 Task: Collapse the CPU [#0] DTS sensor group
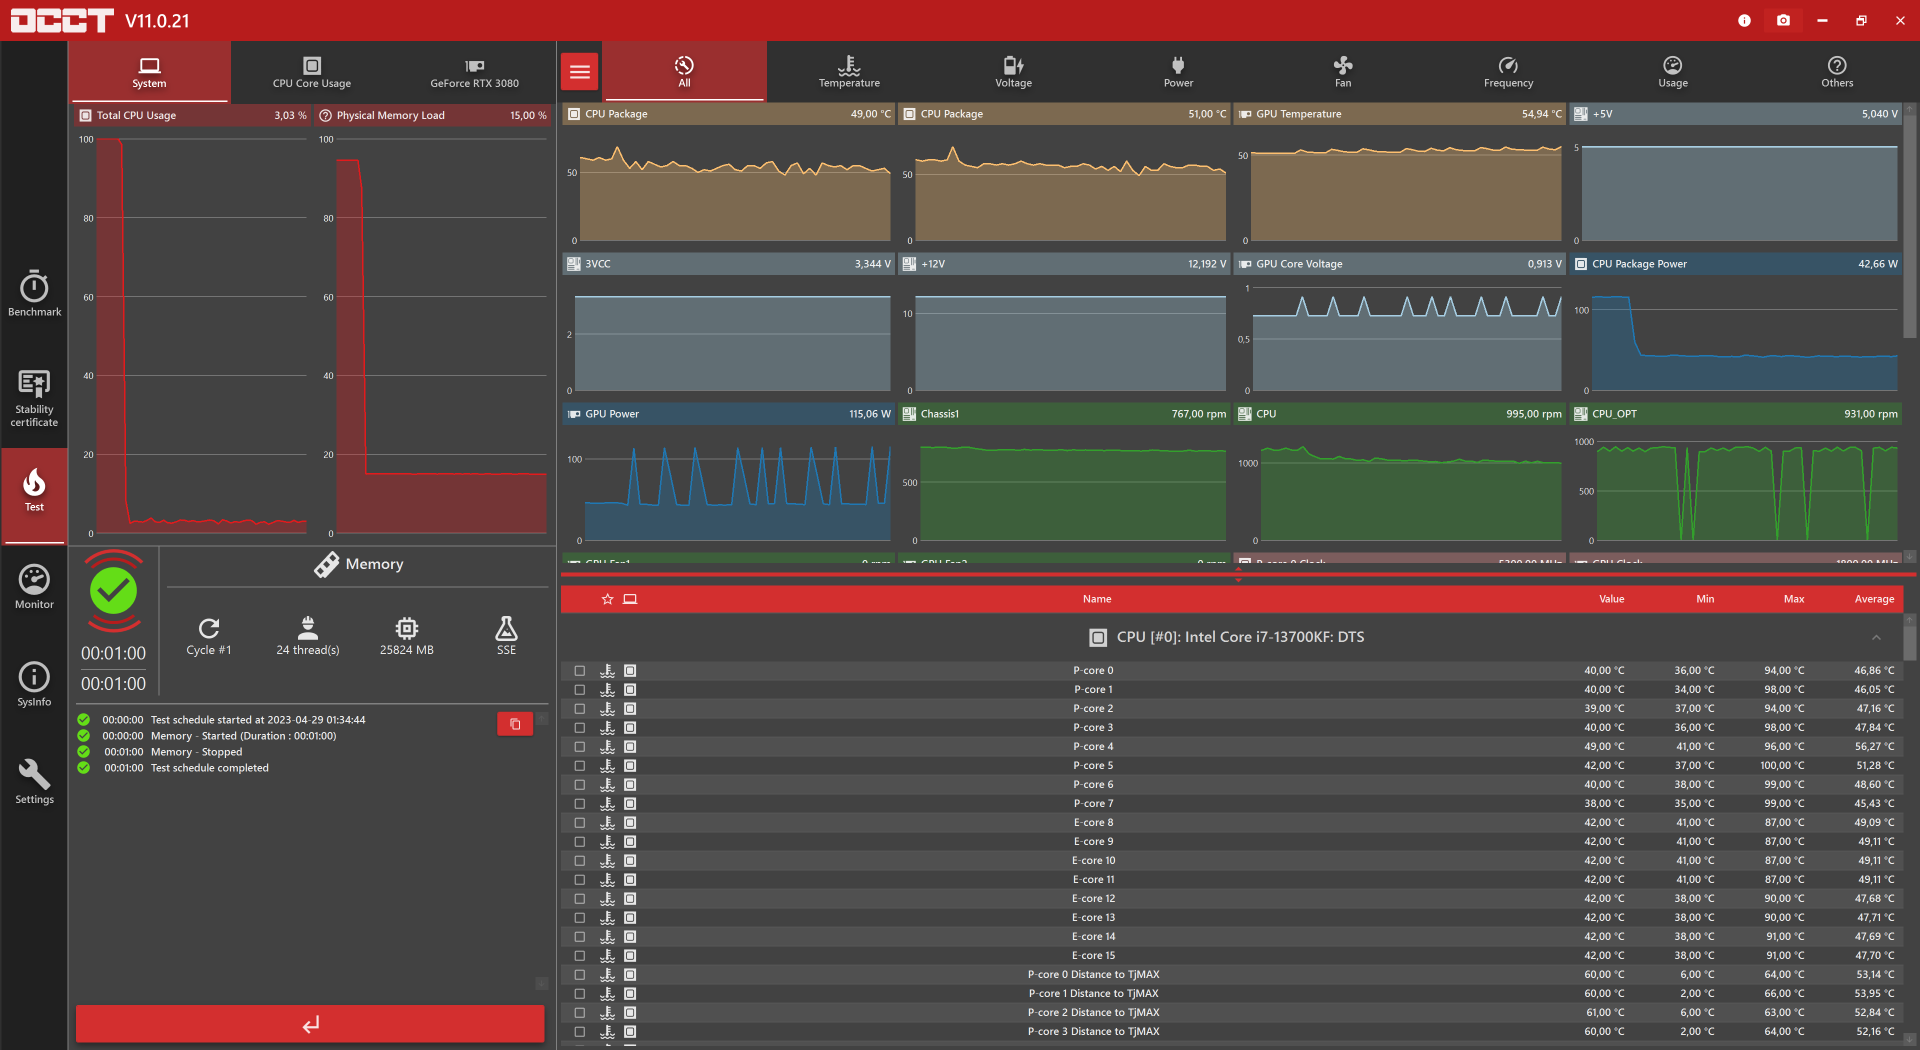(1876, 638)
